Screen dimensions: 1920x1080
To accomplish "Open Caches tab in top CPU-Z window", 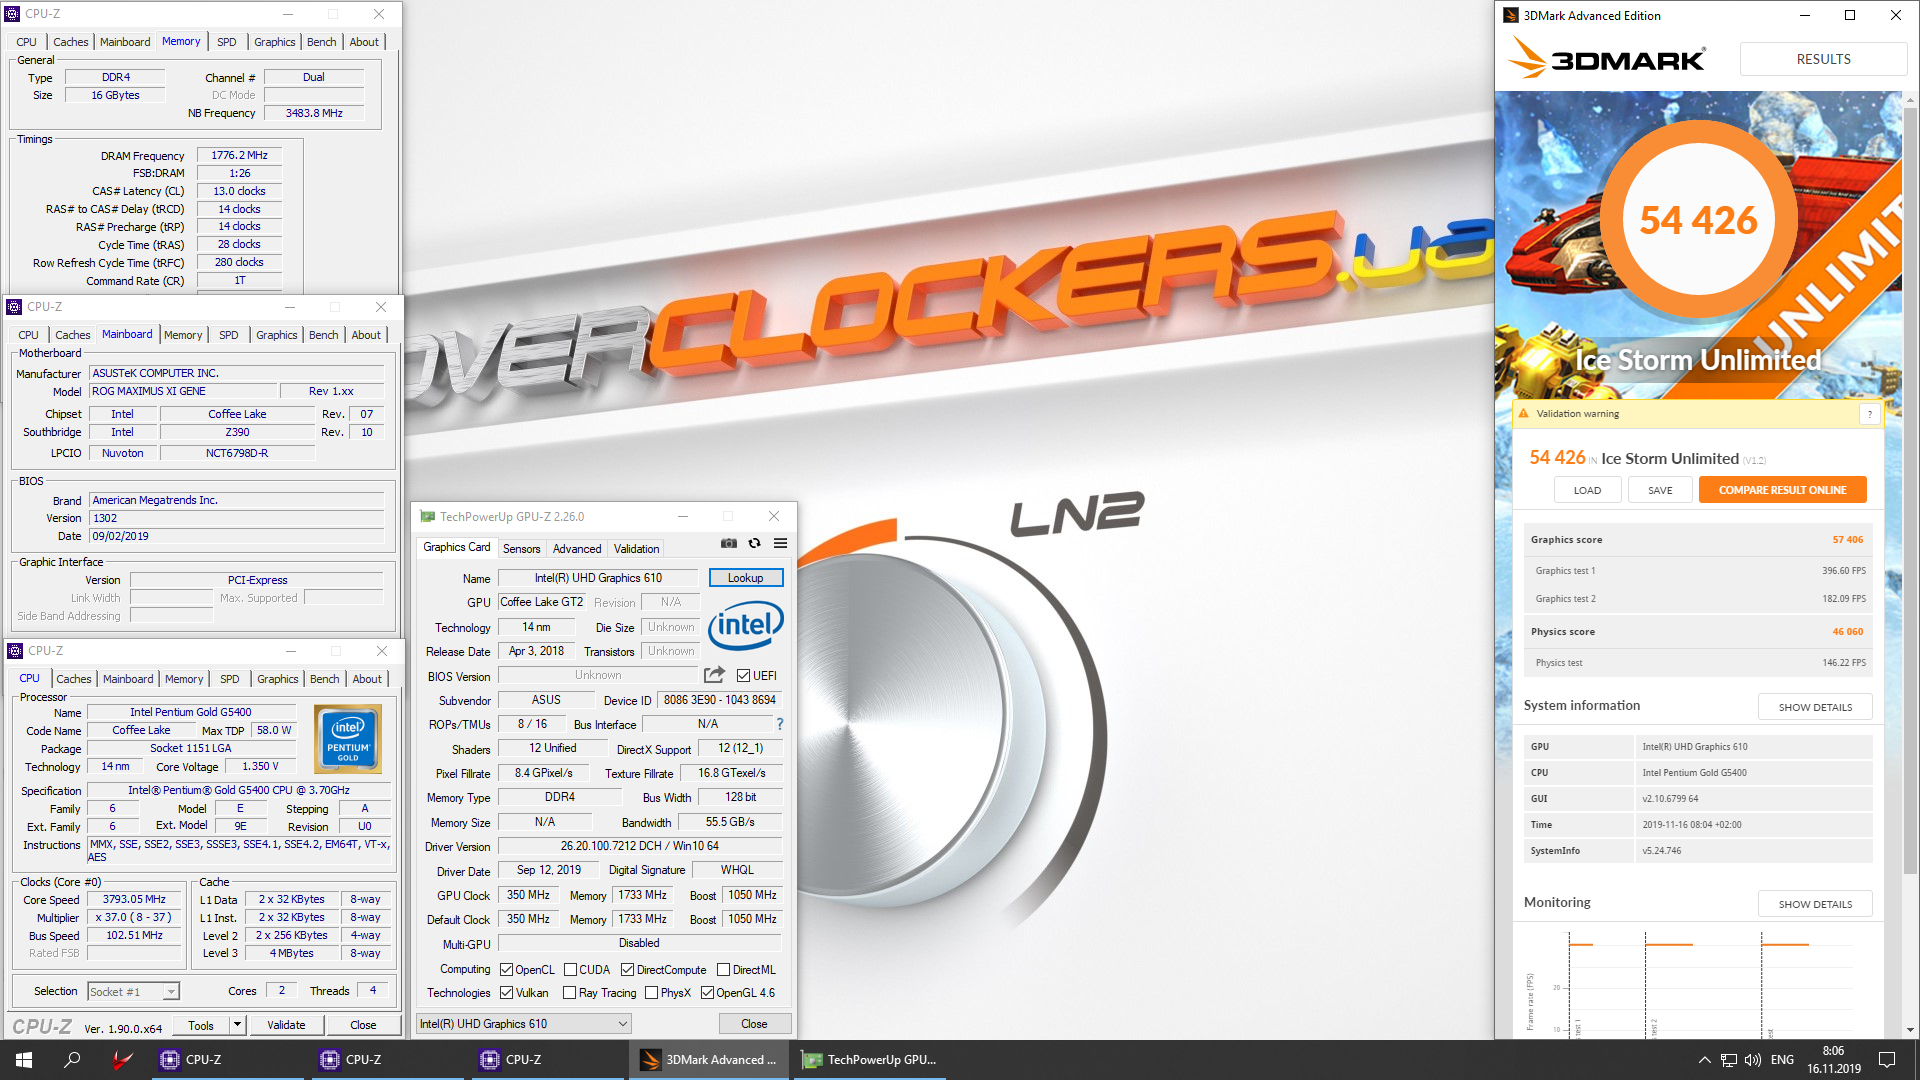I will pyautogui.click(x=70, y=42).
